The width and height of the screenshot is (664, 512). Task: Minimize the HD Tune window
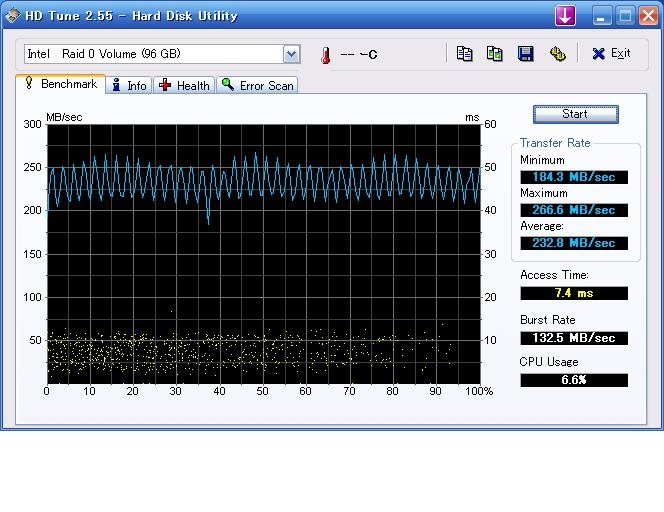click(x=601, y=16)
